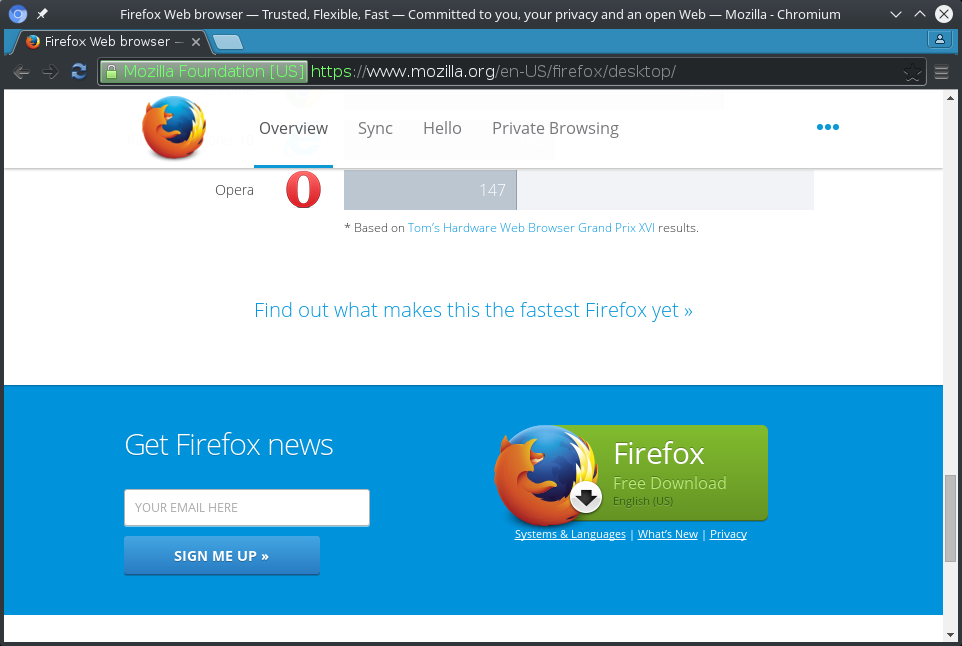The image size is (962, 646).
Task: Open the three-dot more menu in the page nav
Action: click(828, 127)
